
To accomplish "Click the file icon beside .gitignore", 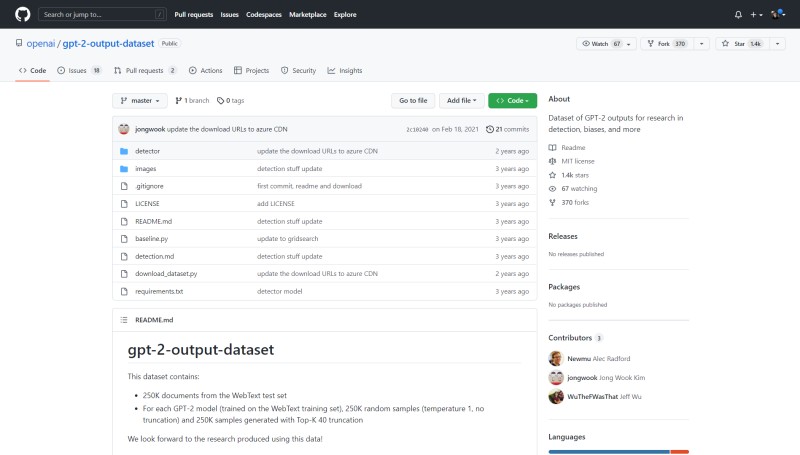I will coord(124,186).
